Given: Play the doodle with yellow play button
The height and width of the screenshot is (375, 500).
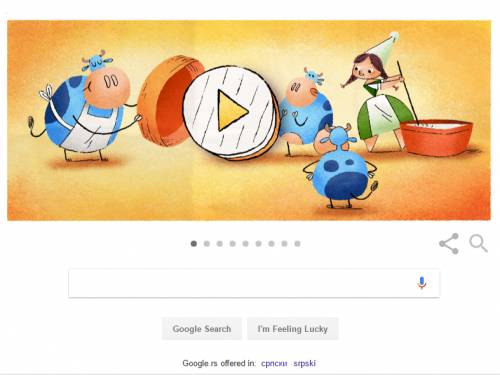Looking at the screenshot, I should pyautogui.click(x=232, y=110).
